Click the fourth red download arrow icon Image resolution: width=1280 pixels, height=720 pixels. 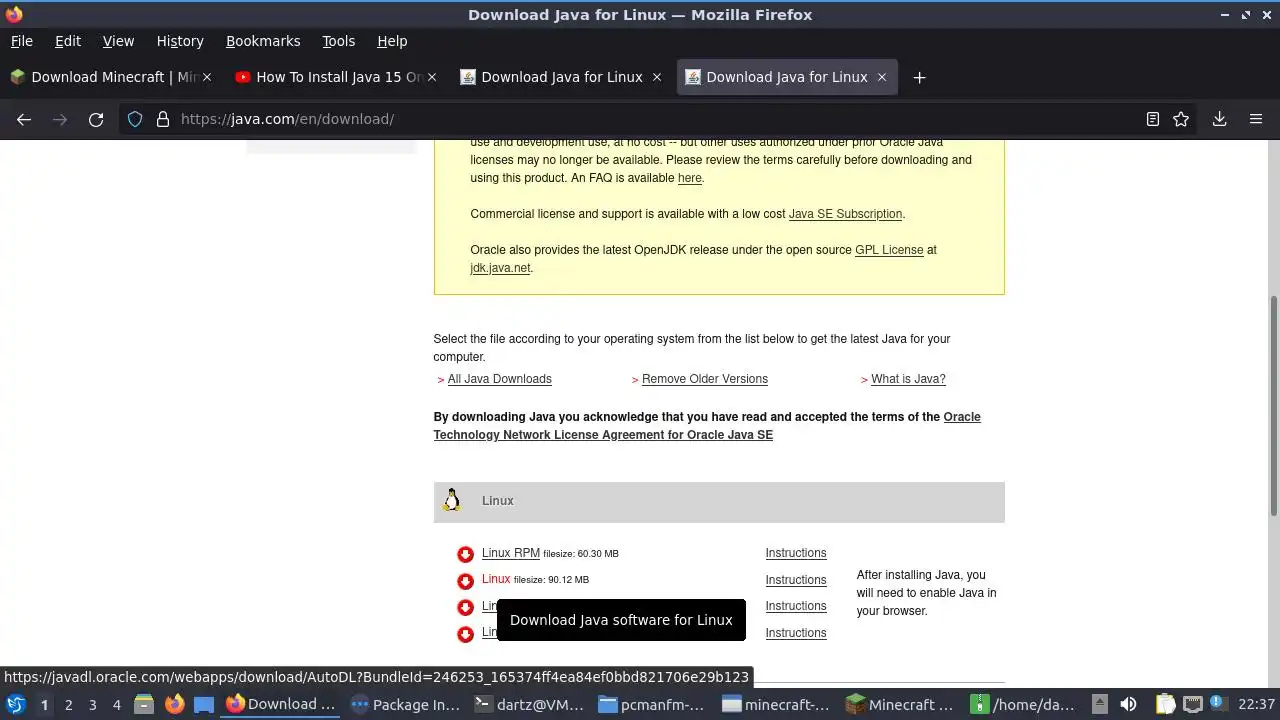click(465, 634)
